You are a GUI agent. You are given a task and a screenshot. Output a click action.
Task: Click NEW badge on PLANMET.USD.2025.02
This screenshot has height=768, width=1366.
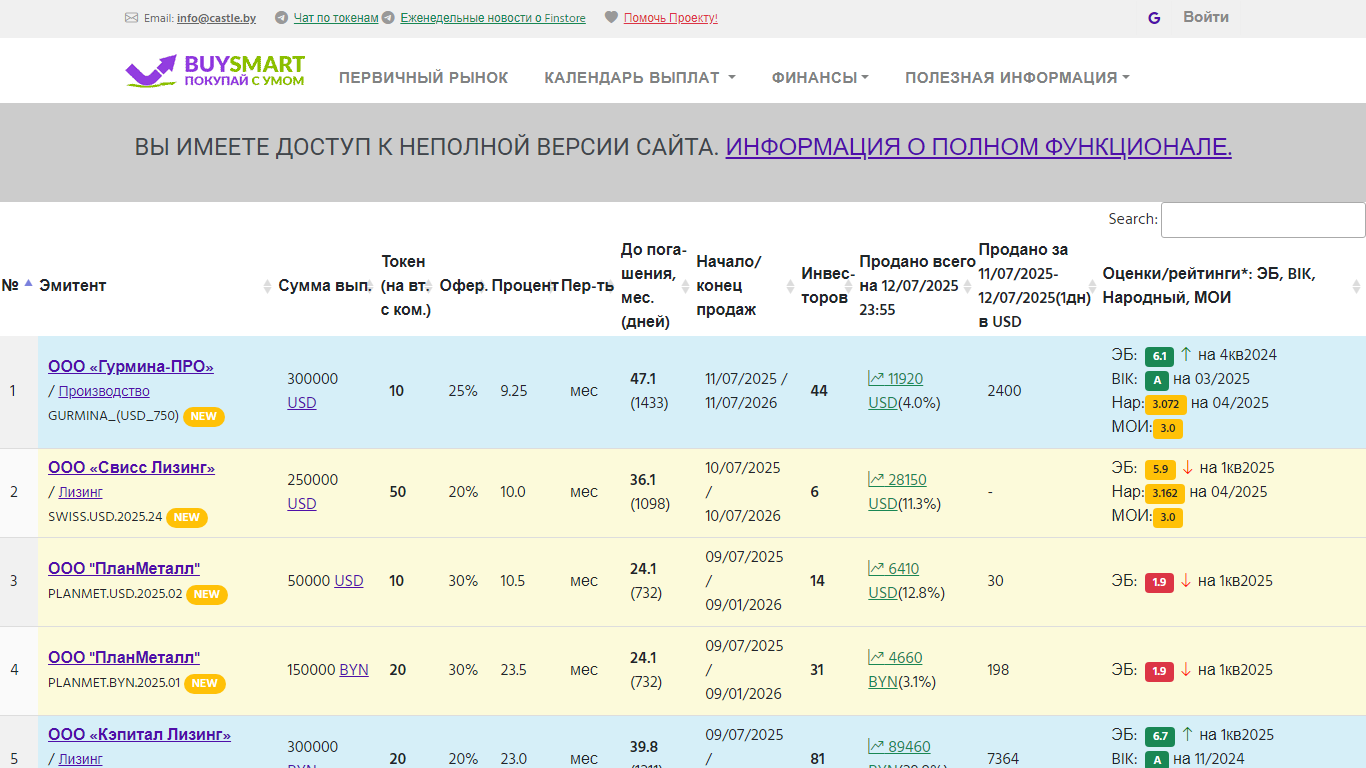207,594
